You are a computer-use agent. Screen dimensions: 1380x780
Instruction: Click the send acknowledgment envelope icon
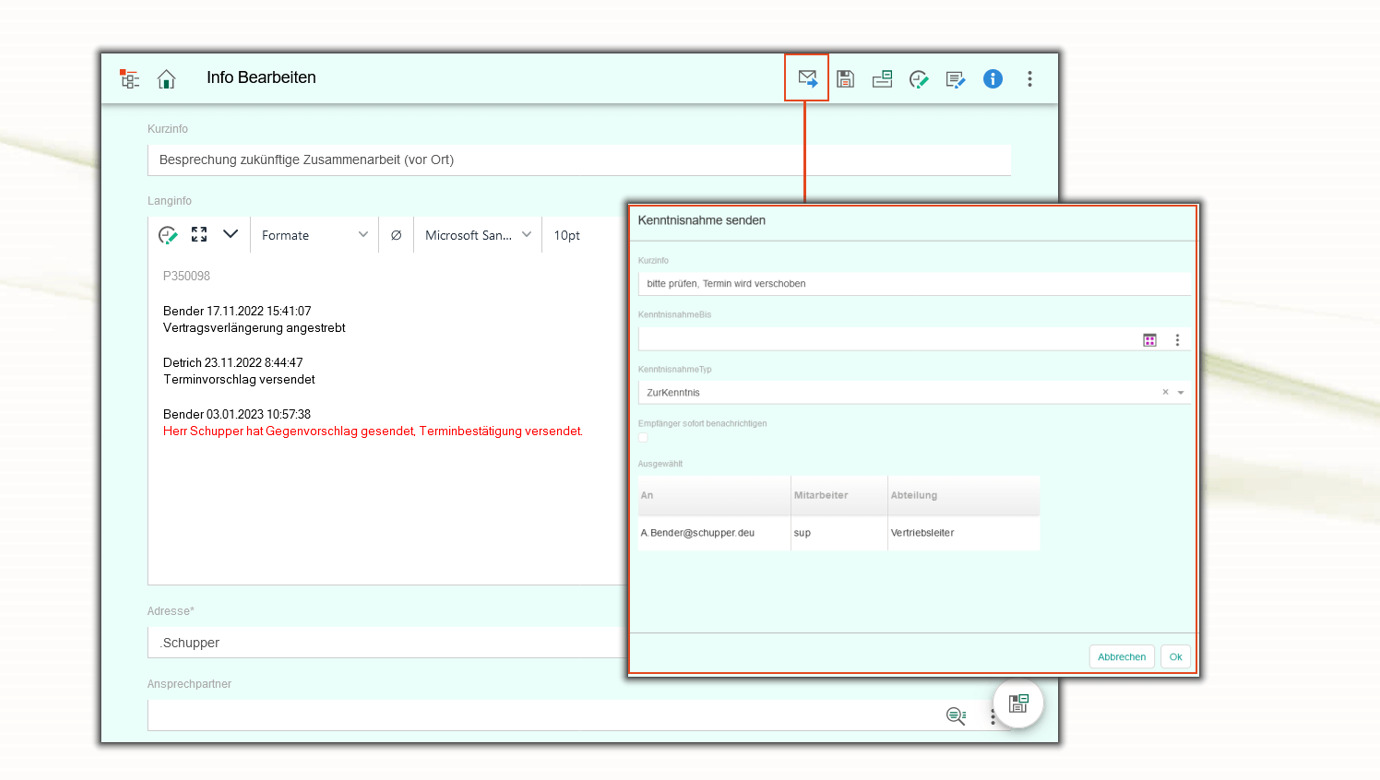point(807,78)
